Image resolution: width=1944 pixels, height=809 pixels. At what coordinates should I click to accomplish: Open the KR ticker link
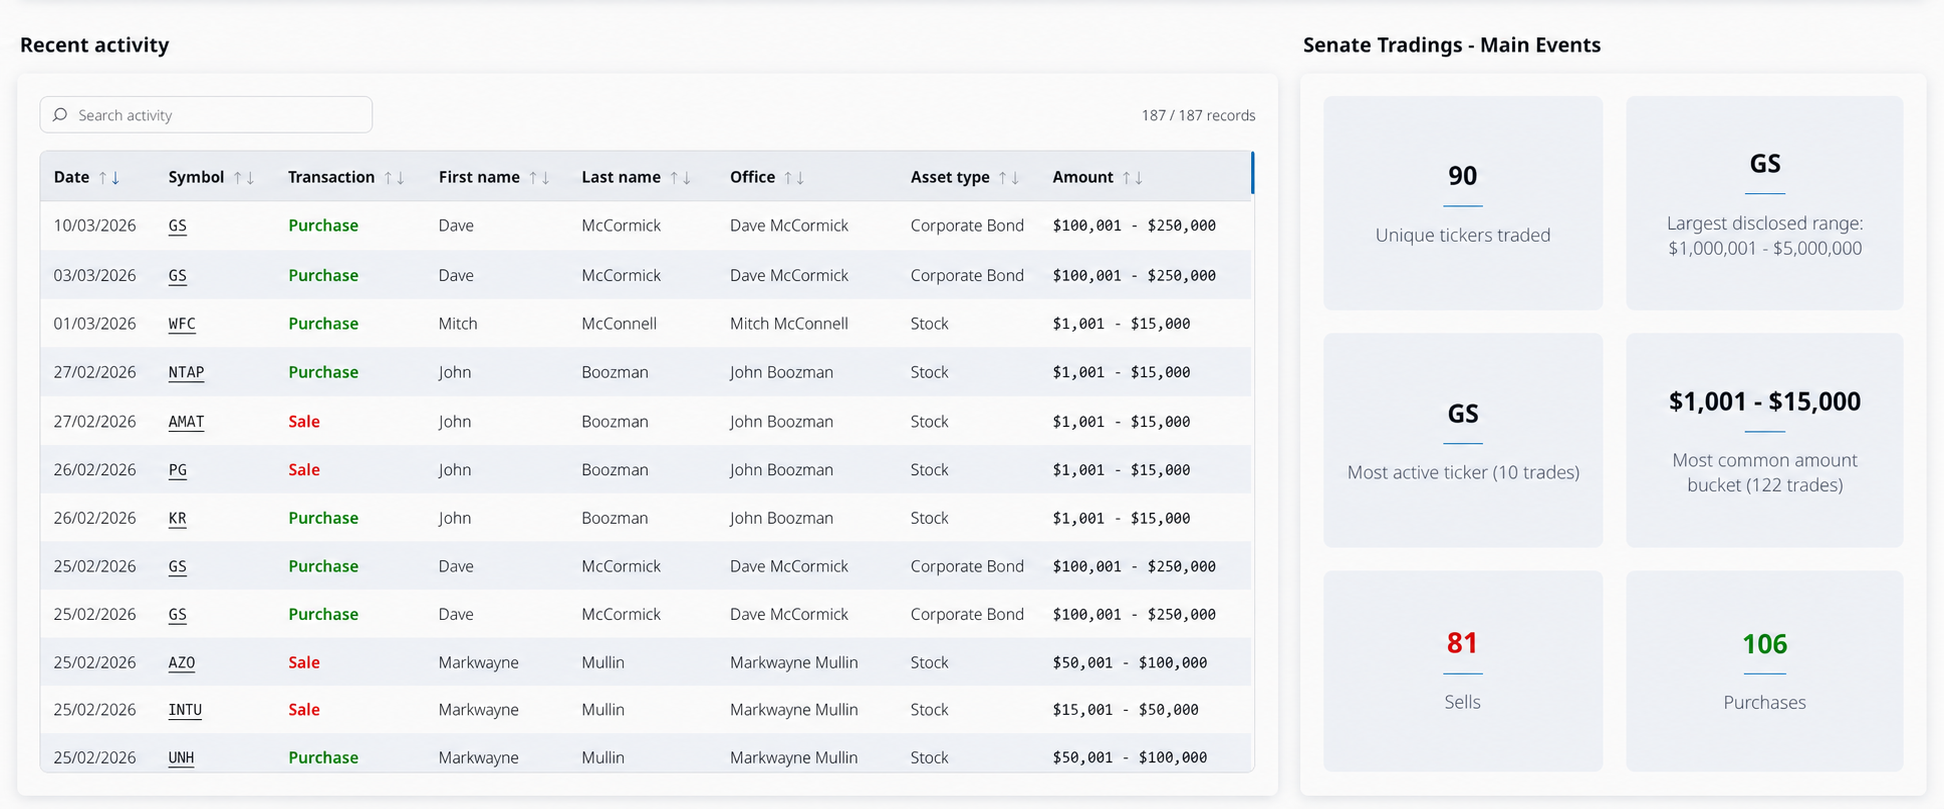[178, 518]
